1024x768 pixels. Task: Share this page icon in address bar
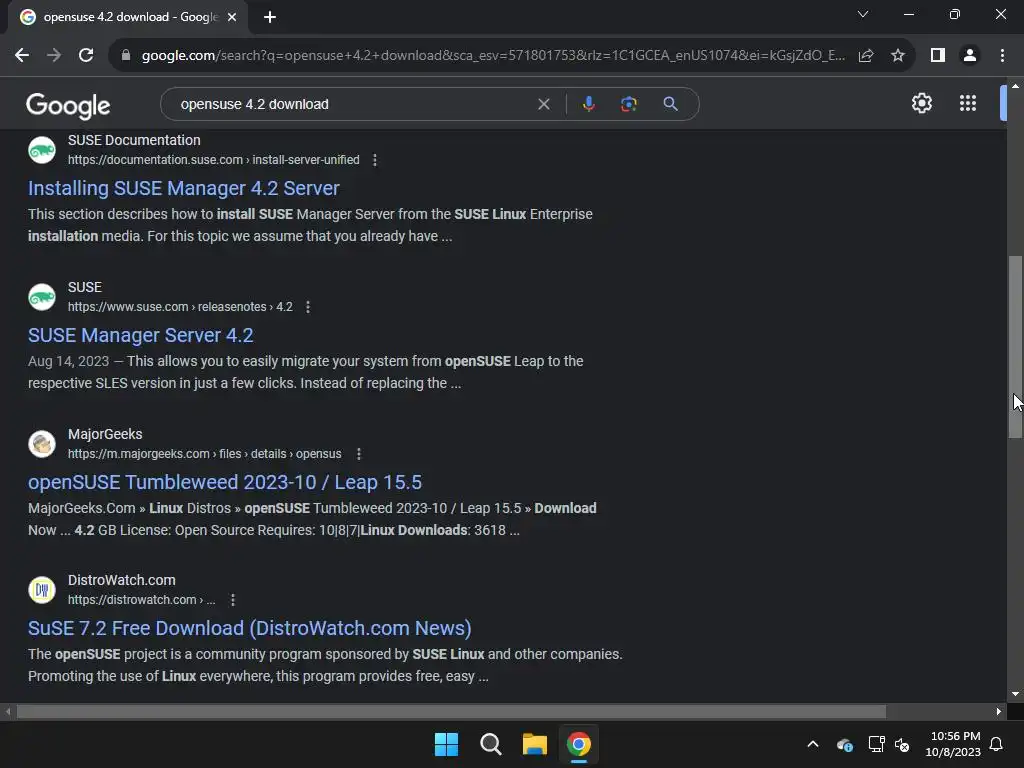point(866,56)
